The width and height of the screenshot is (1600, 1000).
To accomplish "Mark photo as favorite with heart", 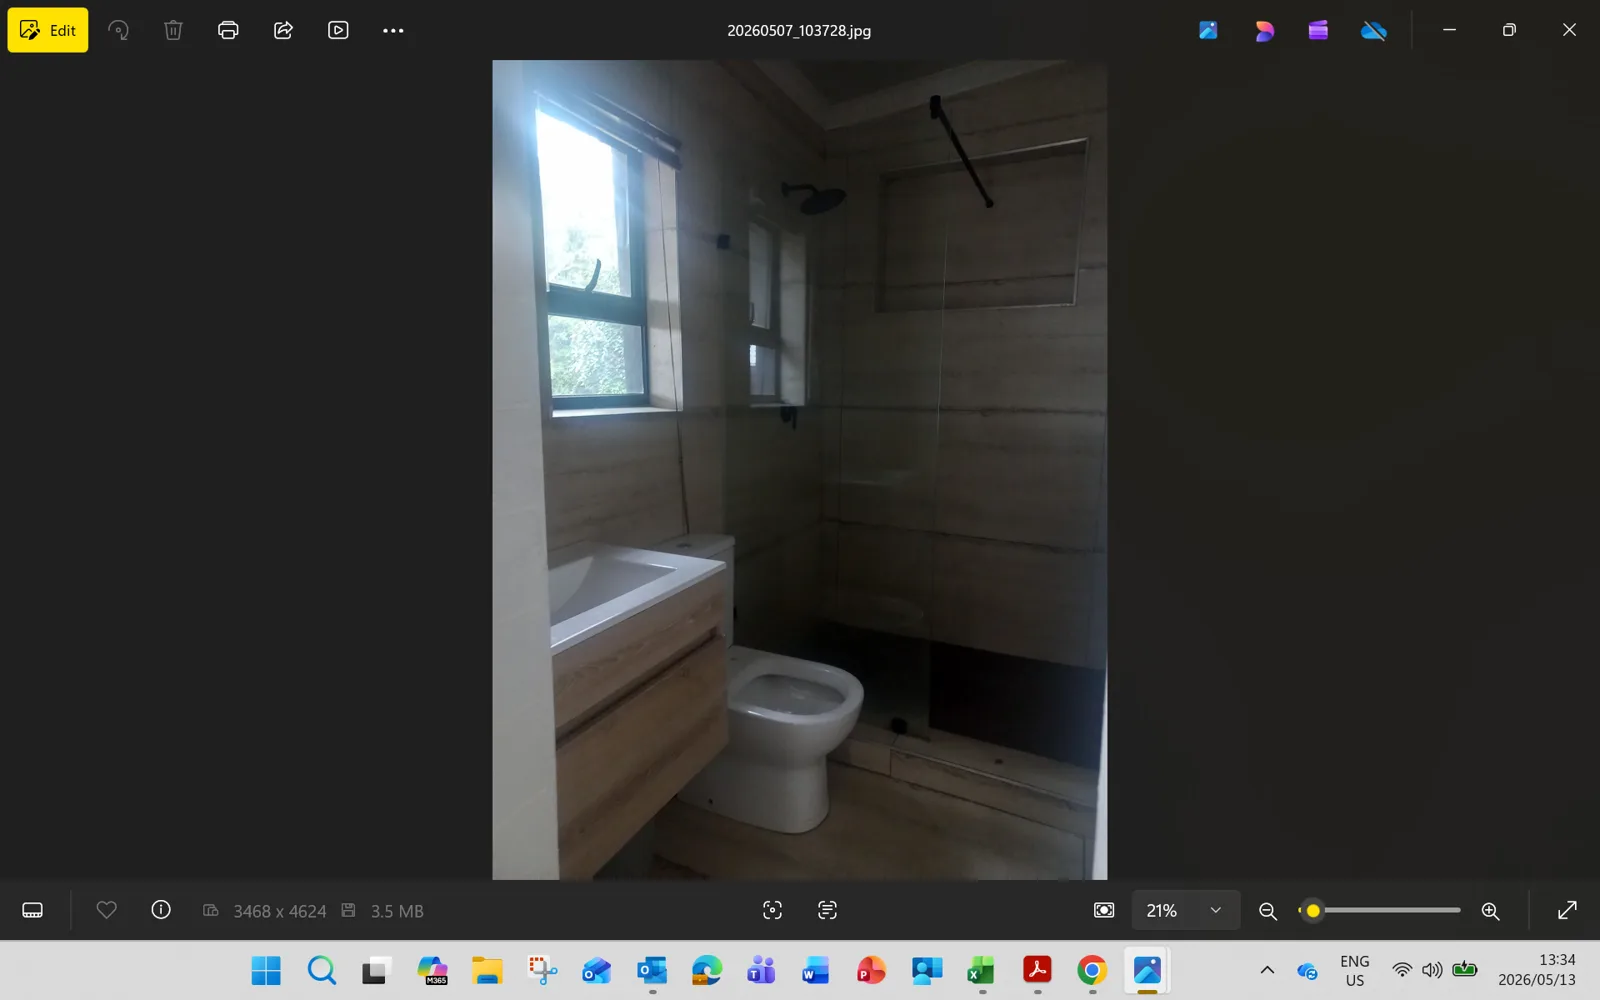I will (x=106, y=910).
